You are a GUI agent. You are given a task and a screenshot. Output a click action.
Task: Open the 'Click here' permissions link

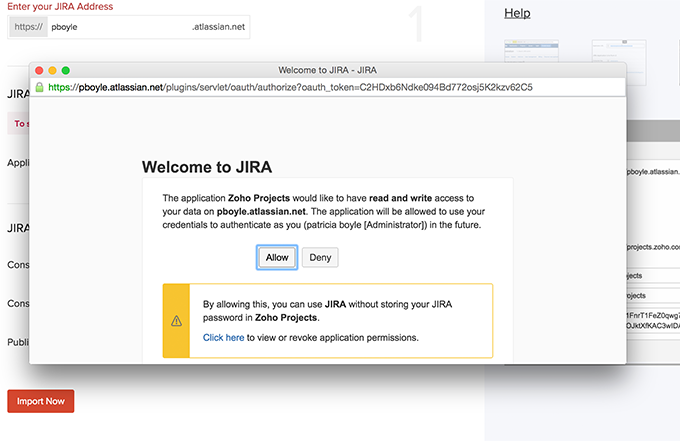(x=223, y=338)
